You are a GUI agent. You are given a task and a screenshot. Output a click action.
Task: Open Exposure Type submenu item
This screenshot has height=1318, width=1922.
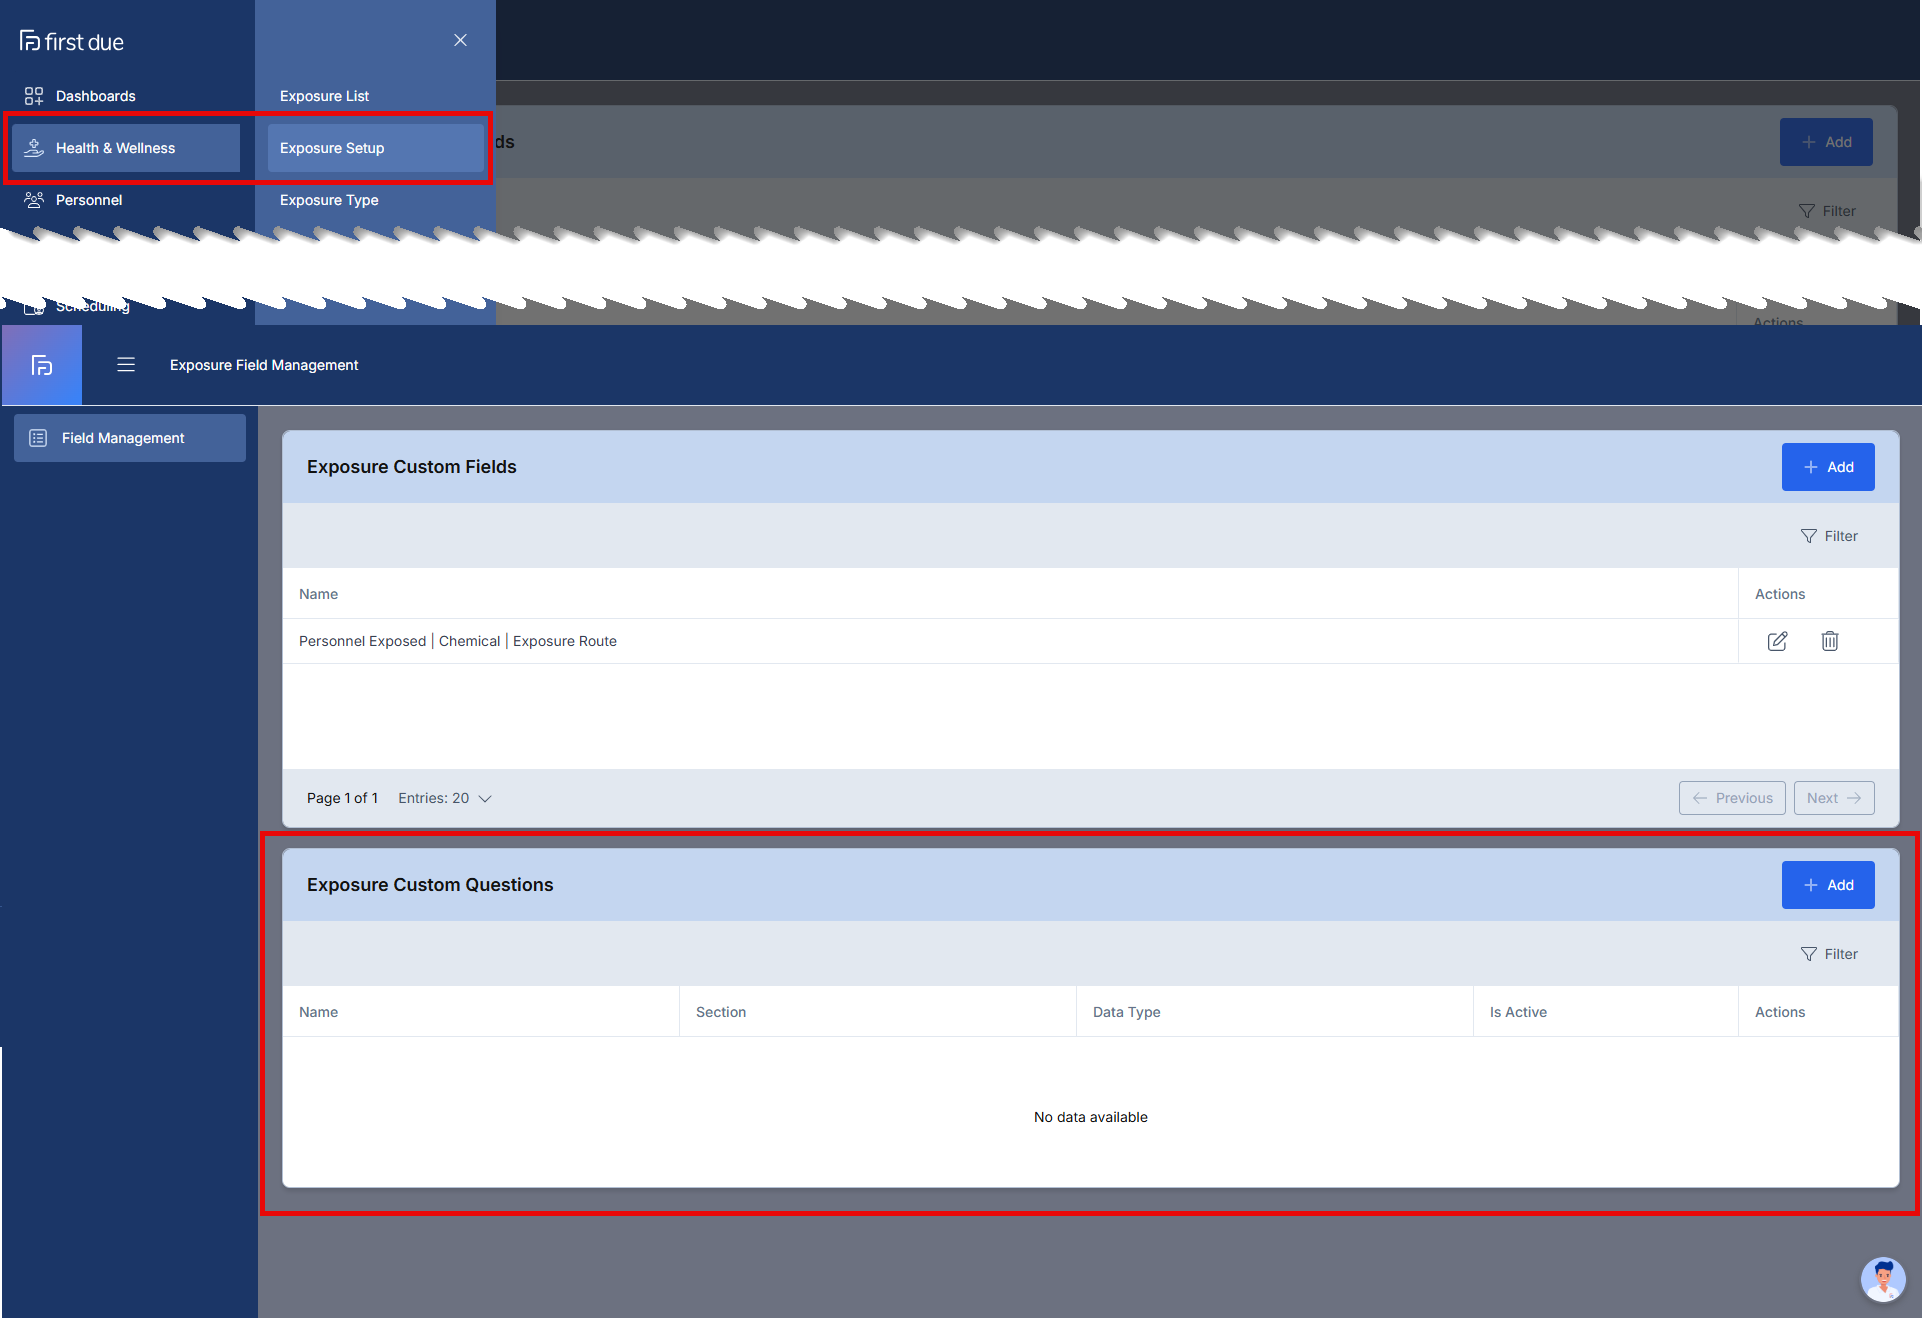329,200
